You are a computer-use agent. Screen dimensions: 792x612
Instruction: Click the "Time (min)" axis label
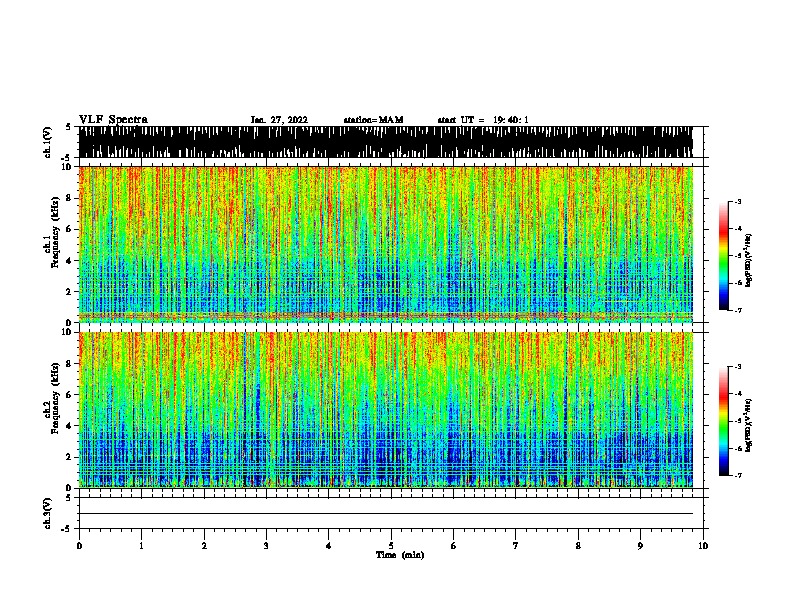tap(400, 555)
